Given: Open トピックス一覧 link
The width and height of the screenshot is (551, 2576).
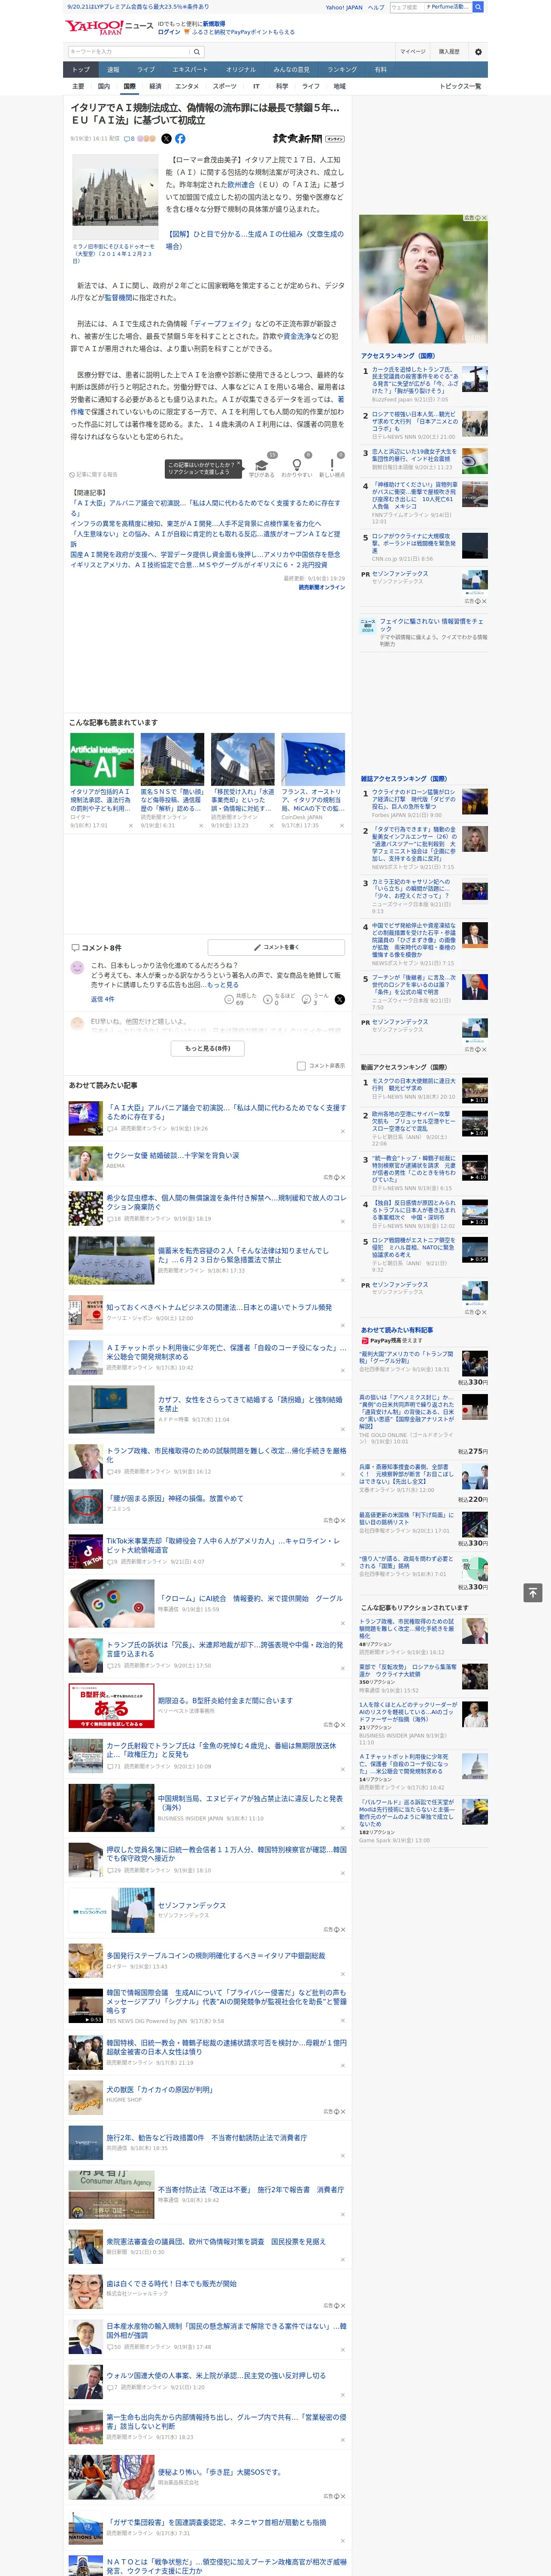Looking at the screenshot, I should [x=460, y=87].
